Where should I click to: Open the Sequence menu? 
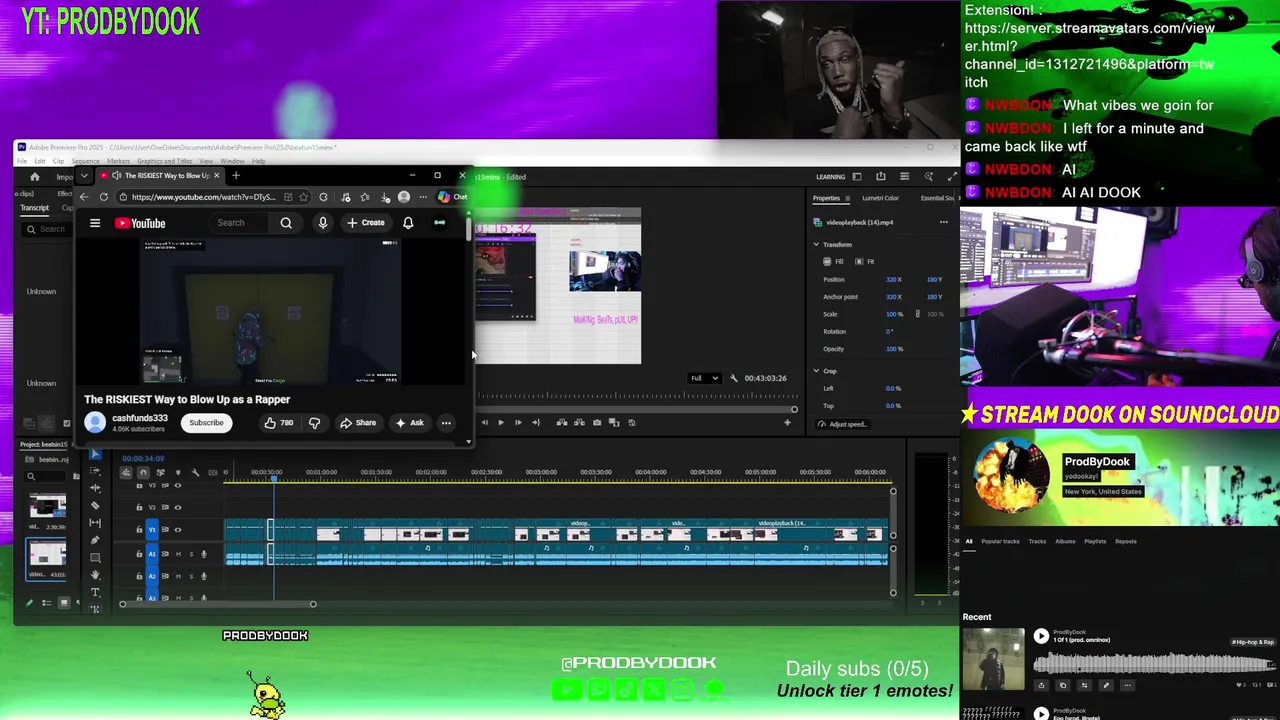[85, 161]
